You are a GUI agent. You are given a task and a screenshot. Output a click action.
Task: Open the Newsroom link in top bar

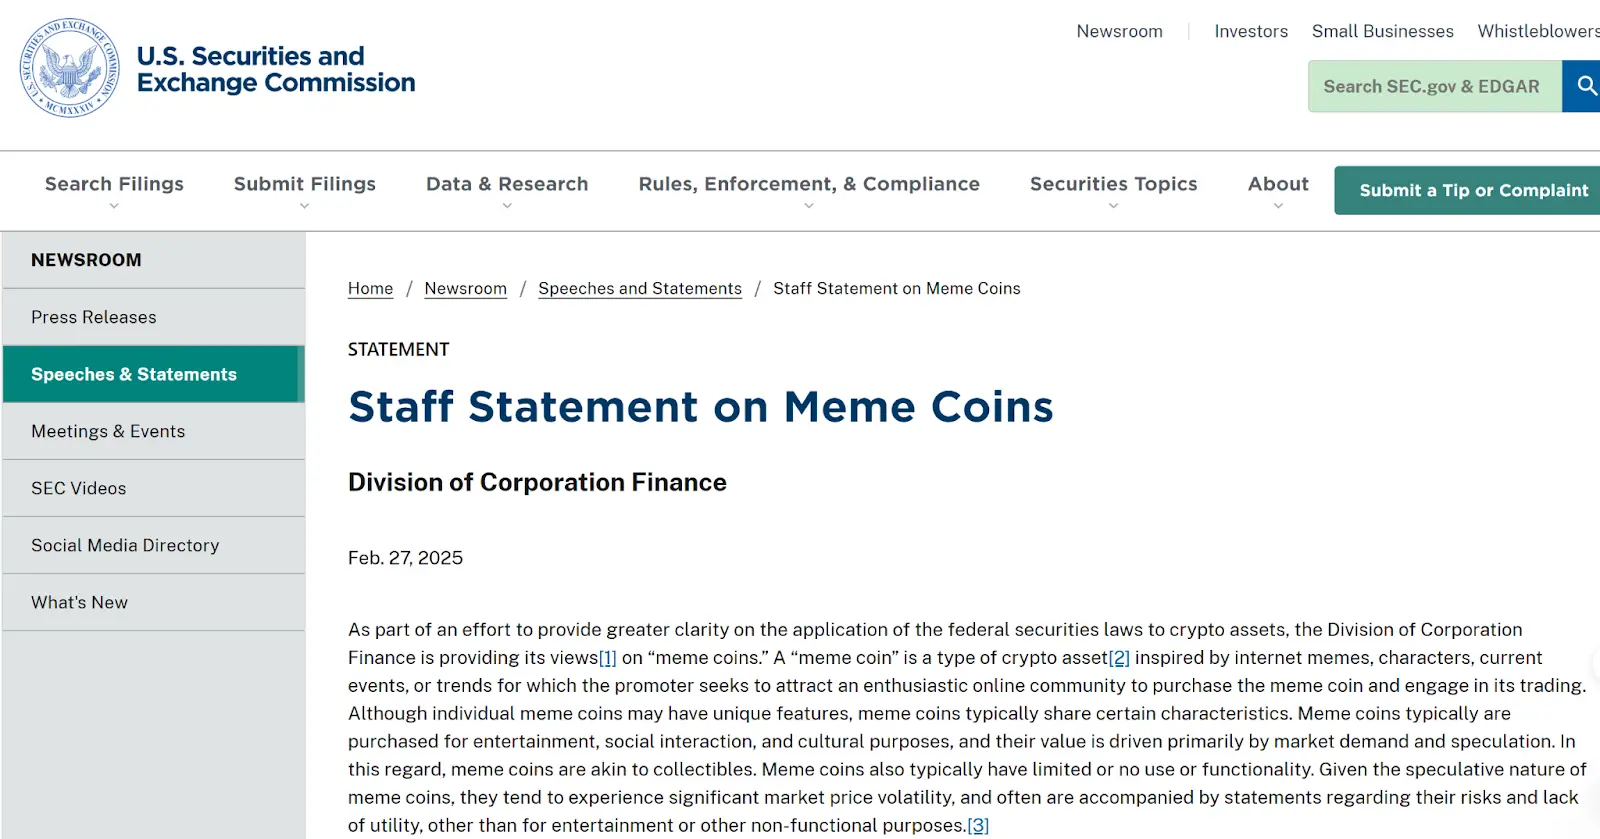coord(1119,31)
